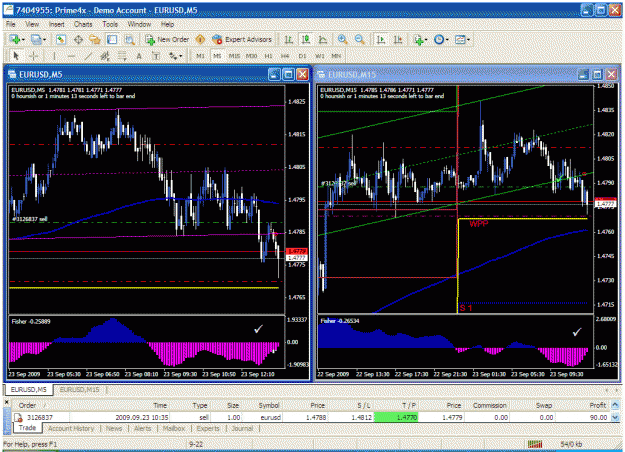Click the Profiles toolbar icon
625x452 pixels.
pos(36,39)
